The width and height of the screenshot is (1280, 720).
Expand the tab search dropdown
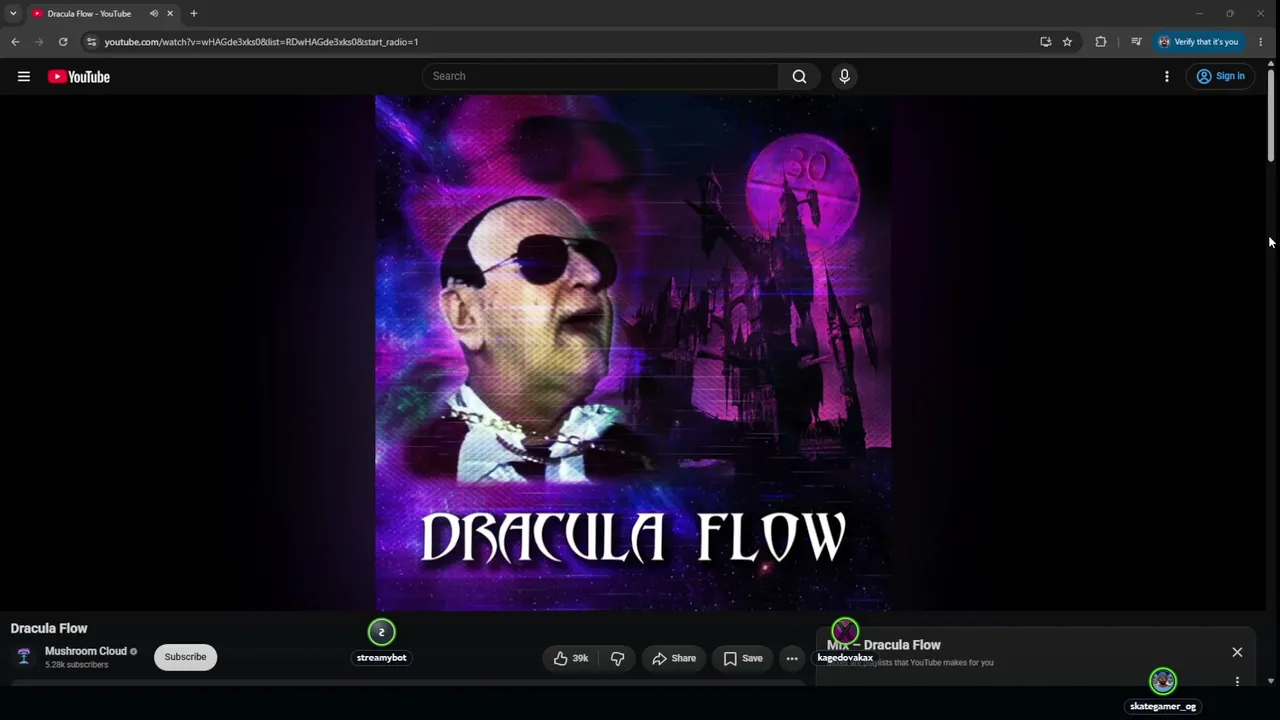point(13,13)
